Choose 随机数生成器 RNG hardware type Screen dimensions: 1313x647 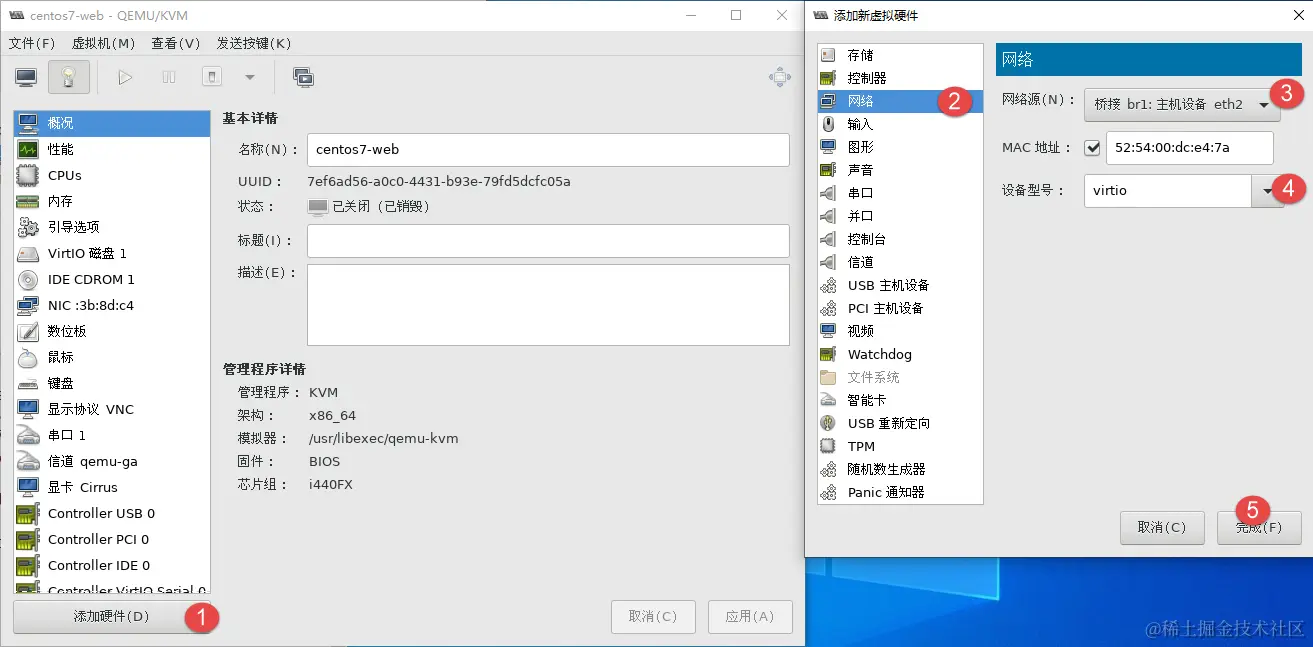pos(900,469)
